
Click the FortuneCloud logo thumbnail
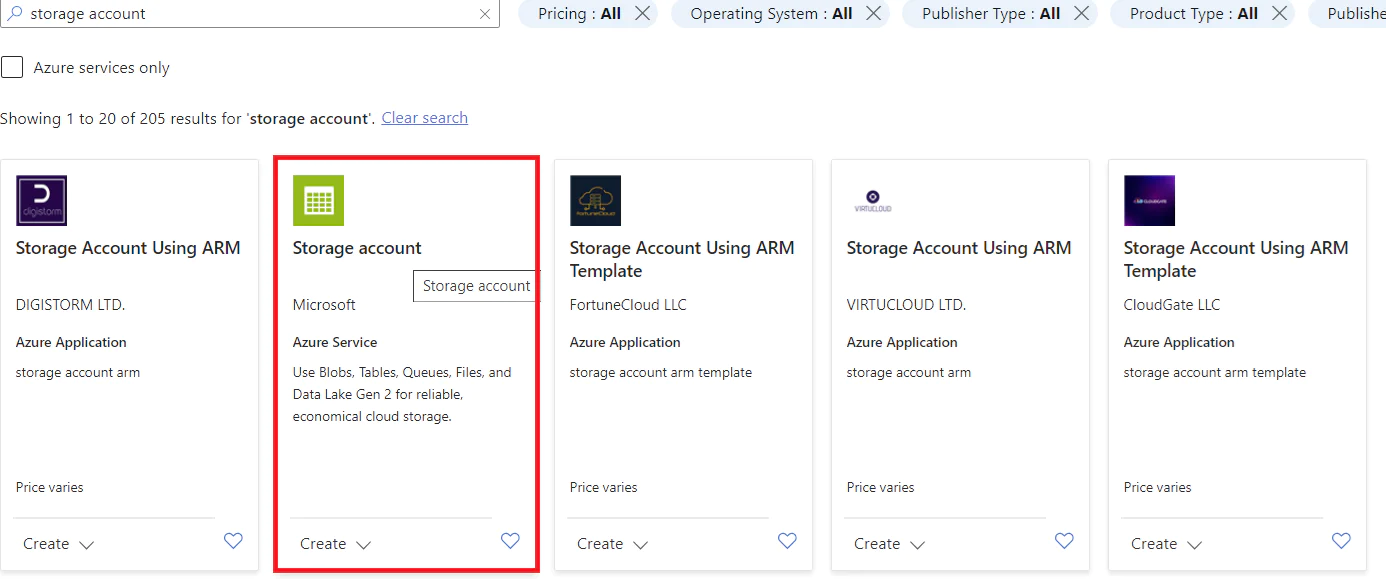point(595,200)
